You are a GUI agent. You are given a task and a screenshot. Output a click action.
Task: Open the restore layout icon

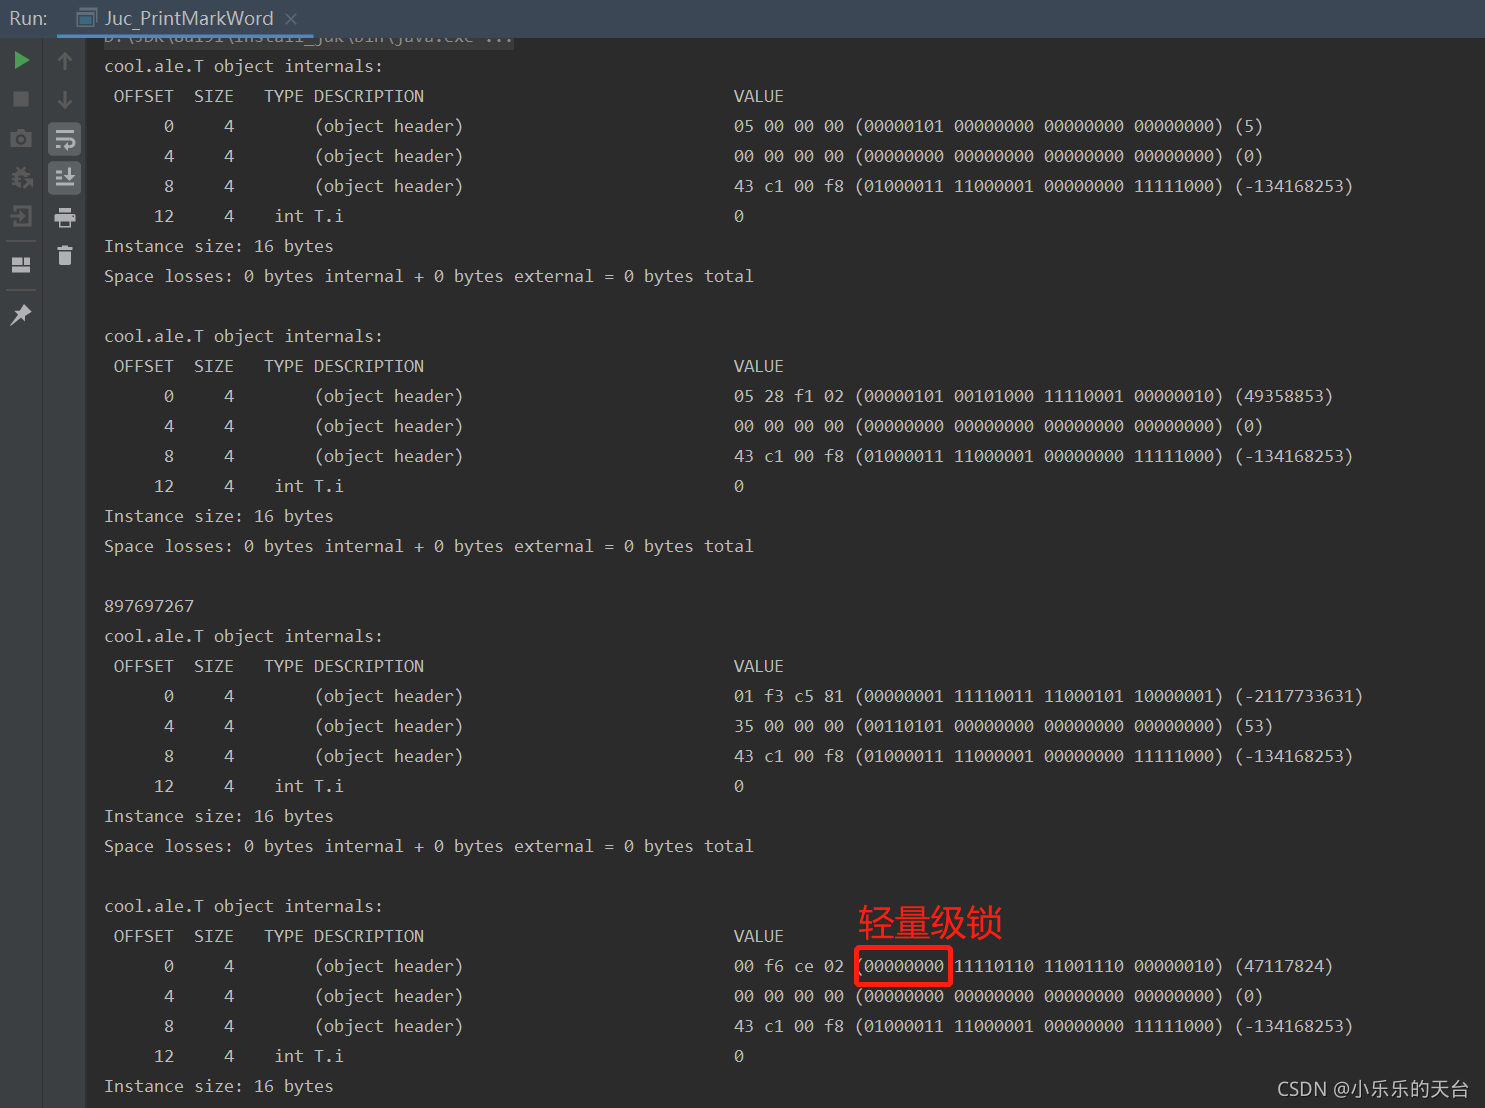coord(21,265)
